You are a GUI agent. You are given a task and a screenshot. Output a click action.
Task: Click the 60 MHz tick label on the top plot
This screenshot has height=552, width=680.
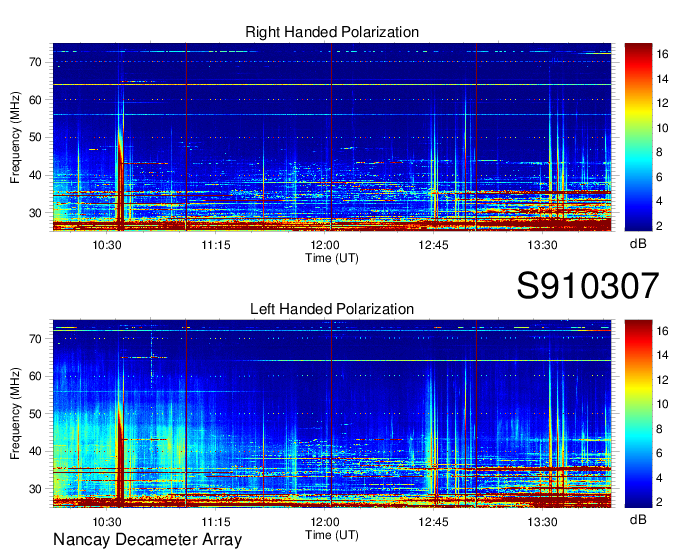click(x=35, y=100)
